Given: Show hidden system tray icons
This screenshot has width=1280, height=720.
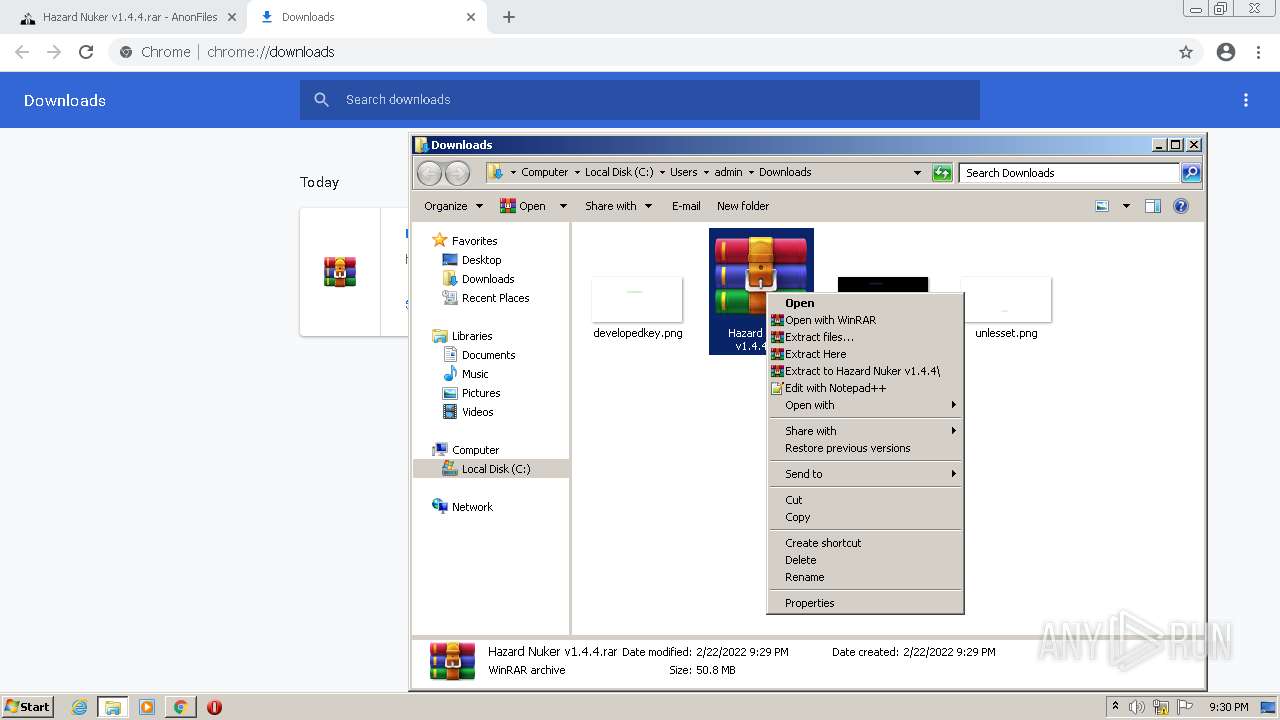Looking at the screenshot, I should point(1116,707).
